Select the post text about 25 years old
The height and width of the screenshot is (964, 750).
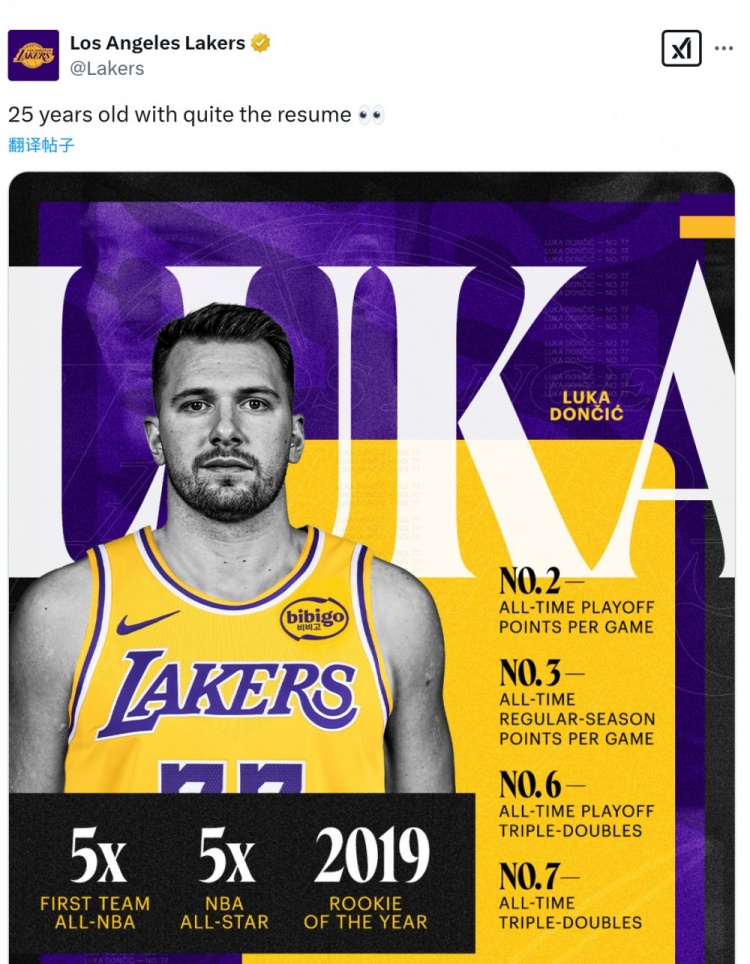click(x=180, y=115)
